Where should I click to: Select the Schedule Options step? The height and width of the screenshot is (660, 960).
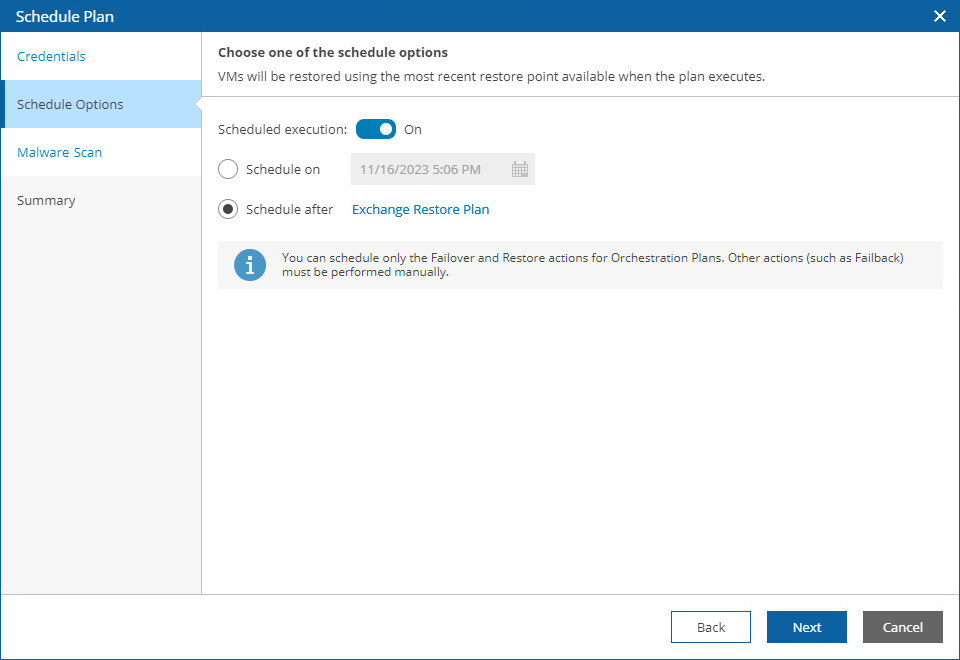[x=70, y=104]
